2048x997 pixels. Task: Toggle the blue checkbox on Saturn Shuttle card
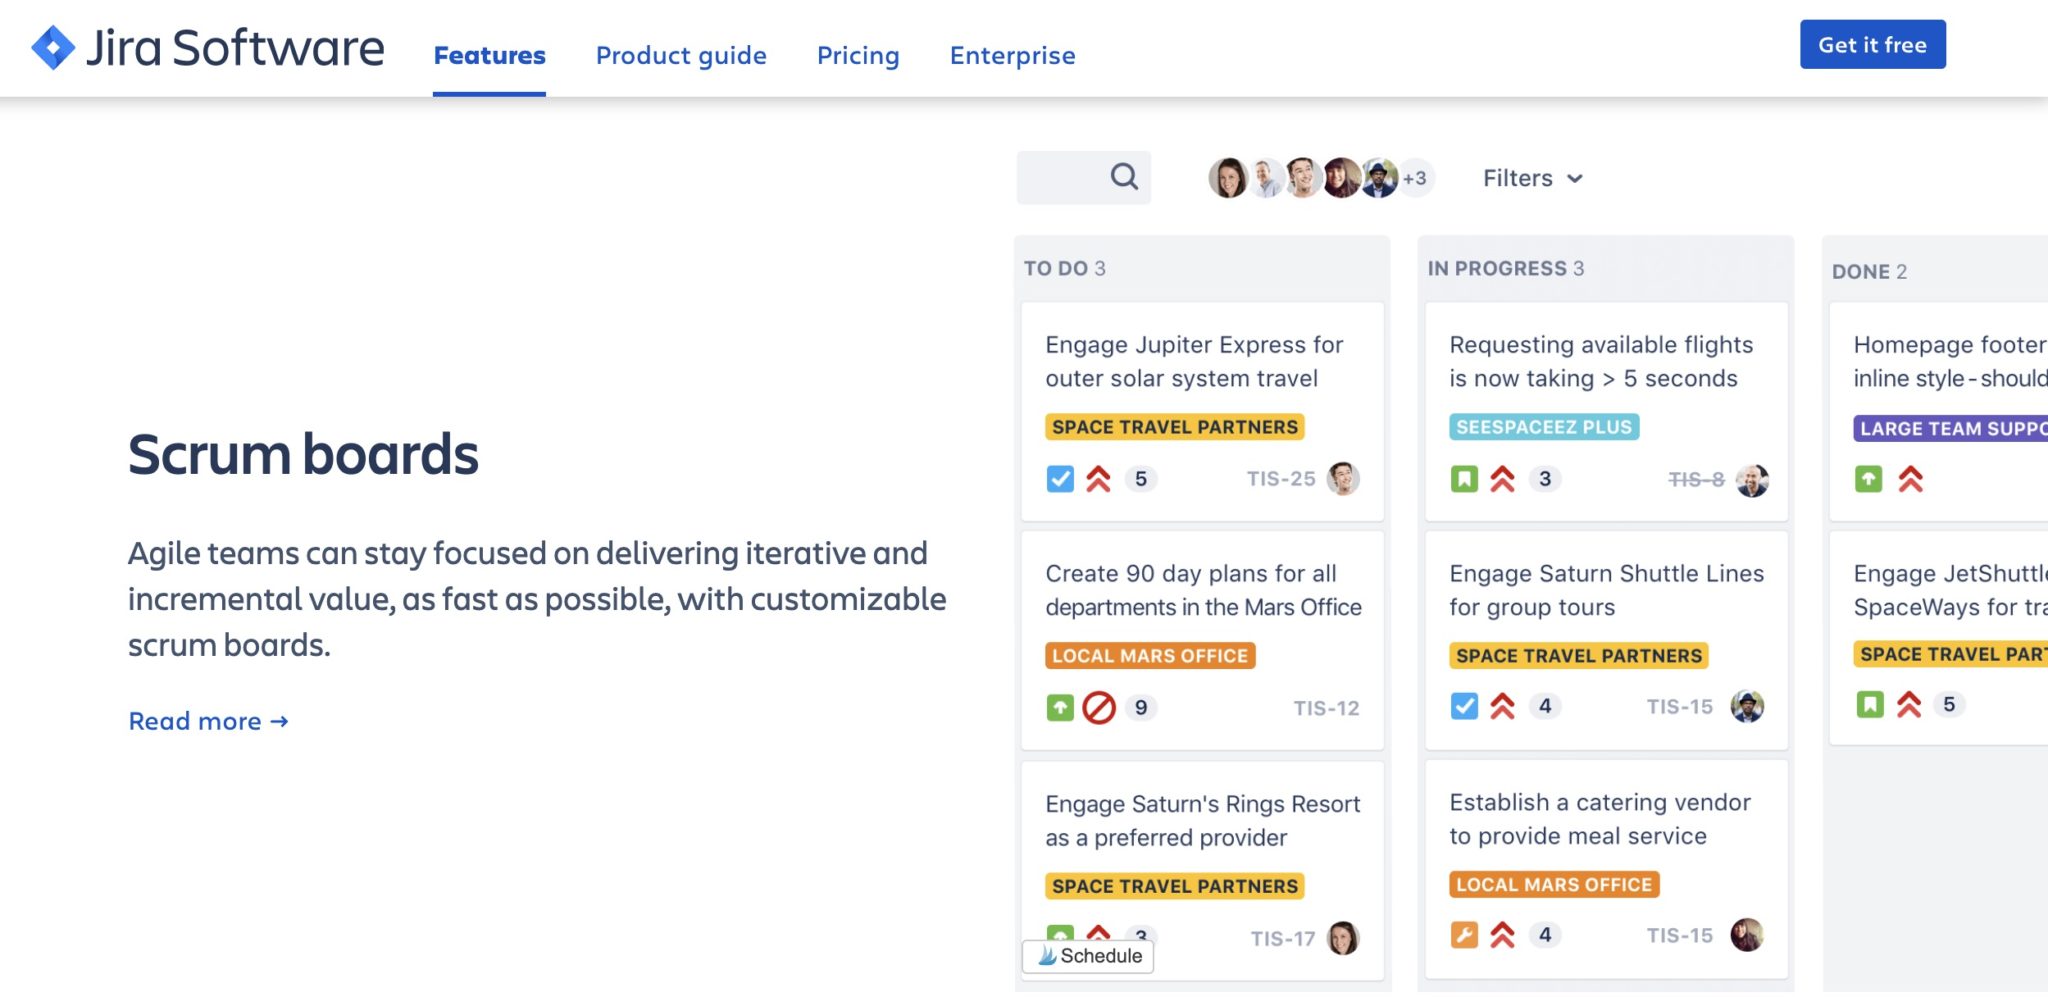coord(1464,706)
